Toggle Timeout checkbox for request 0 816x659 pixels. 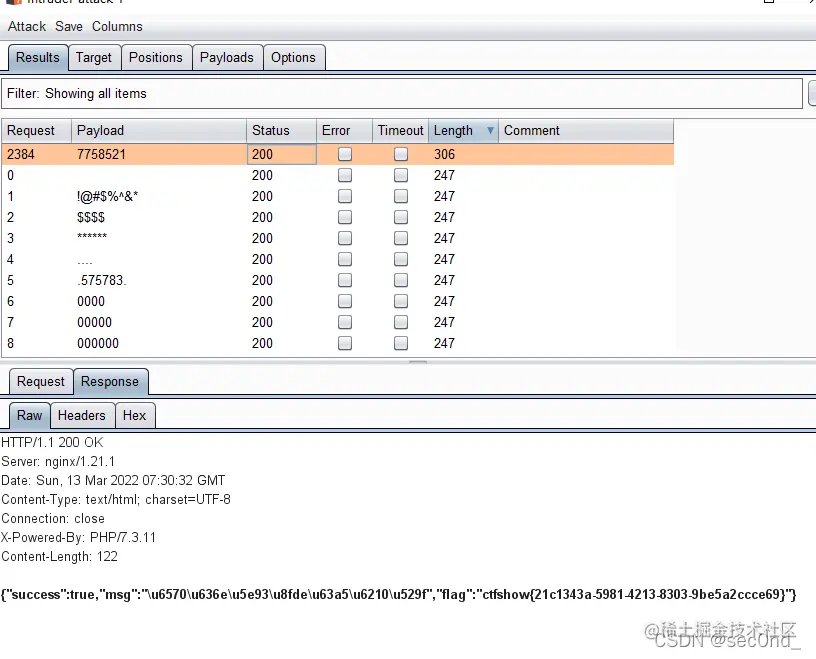[x=401, y=175]
